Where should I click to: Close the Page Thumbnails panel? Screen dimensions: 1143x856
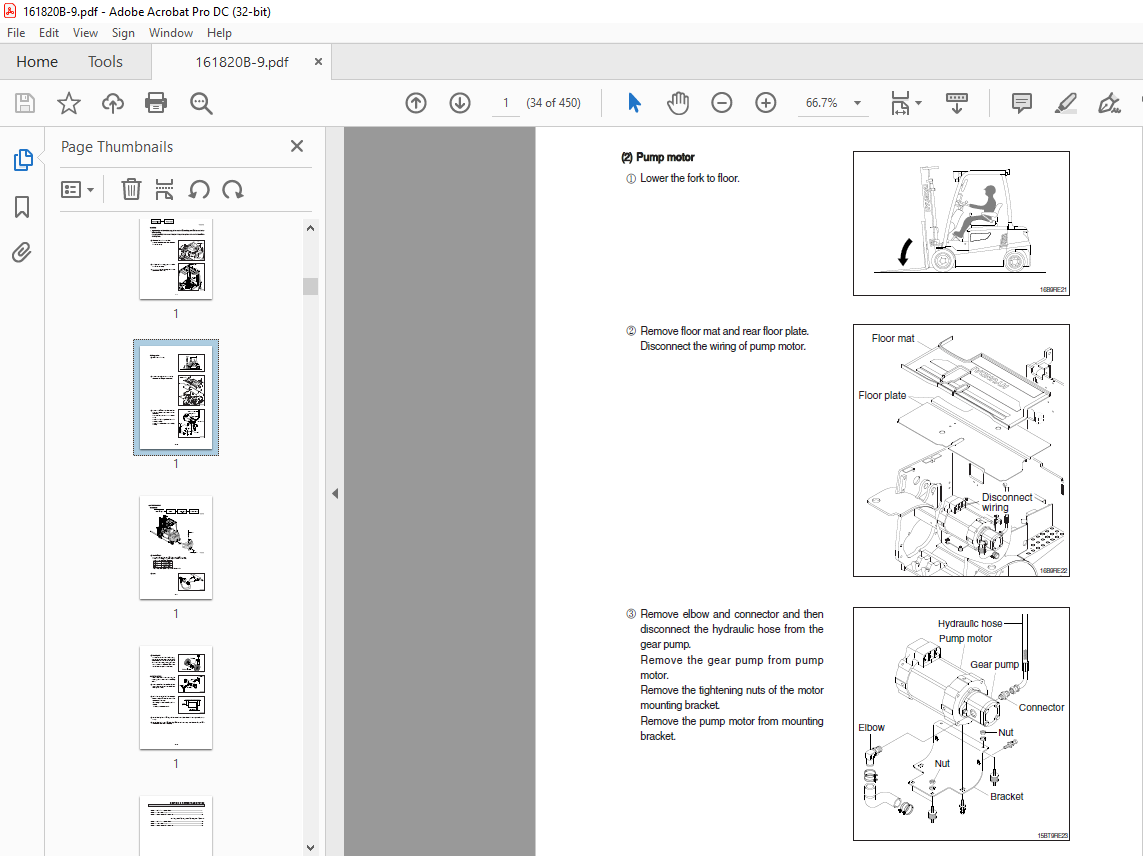pos(297,146)
